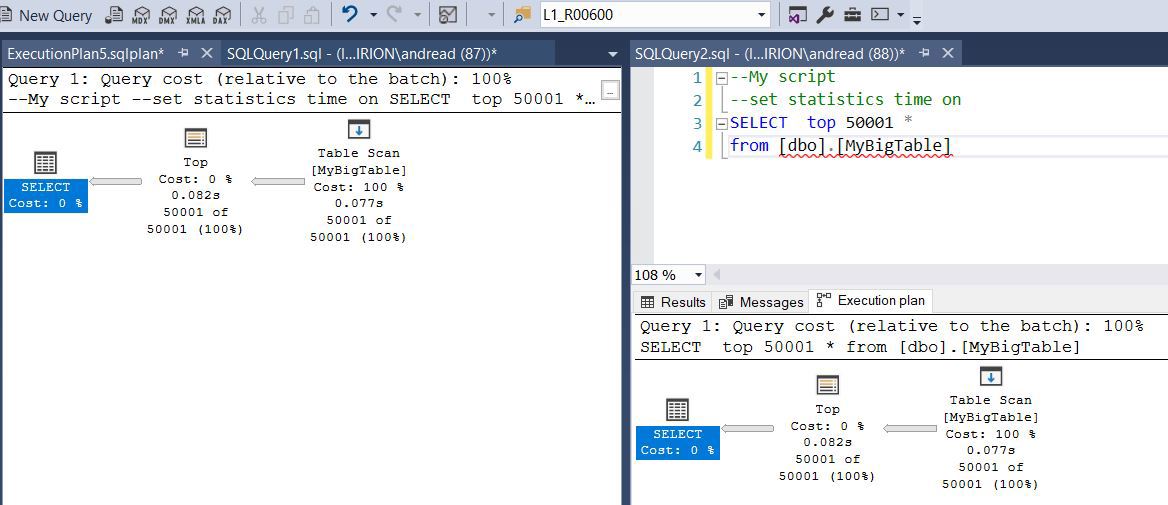Open the Toolbox briefcase icon

click(853, 15)
